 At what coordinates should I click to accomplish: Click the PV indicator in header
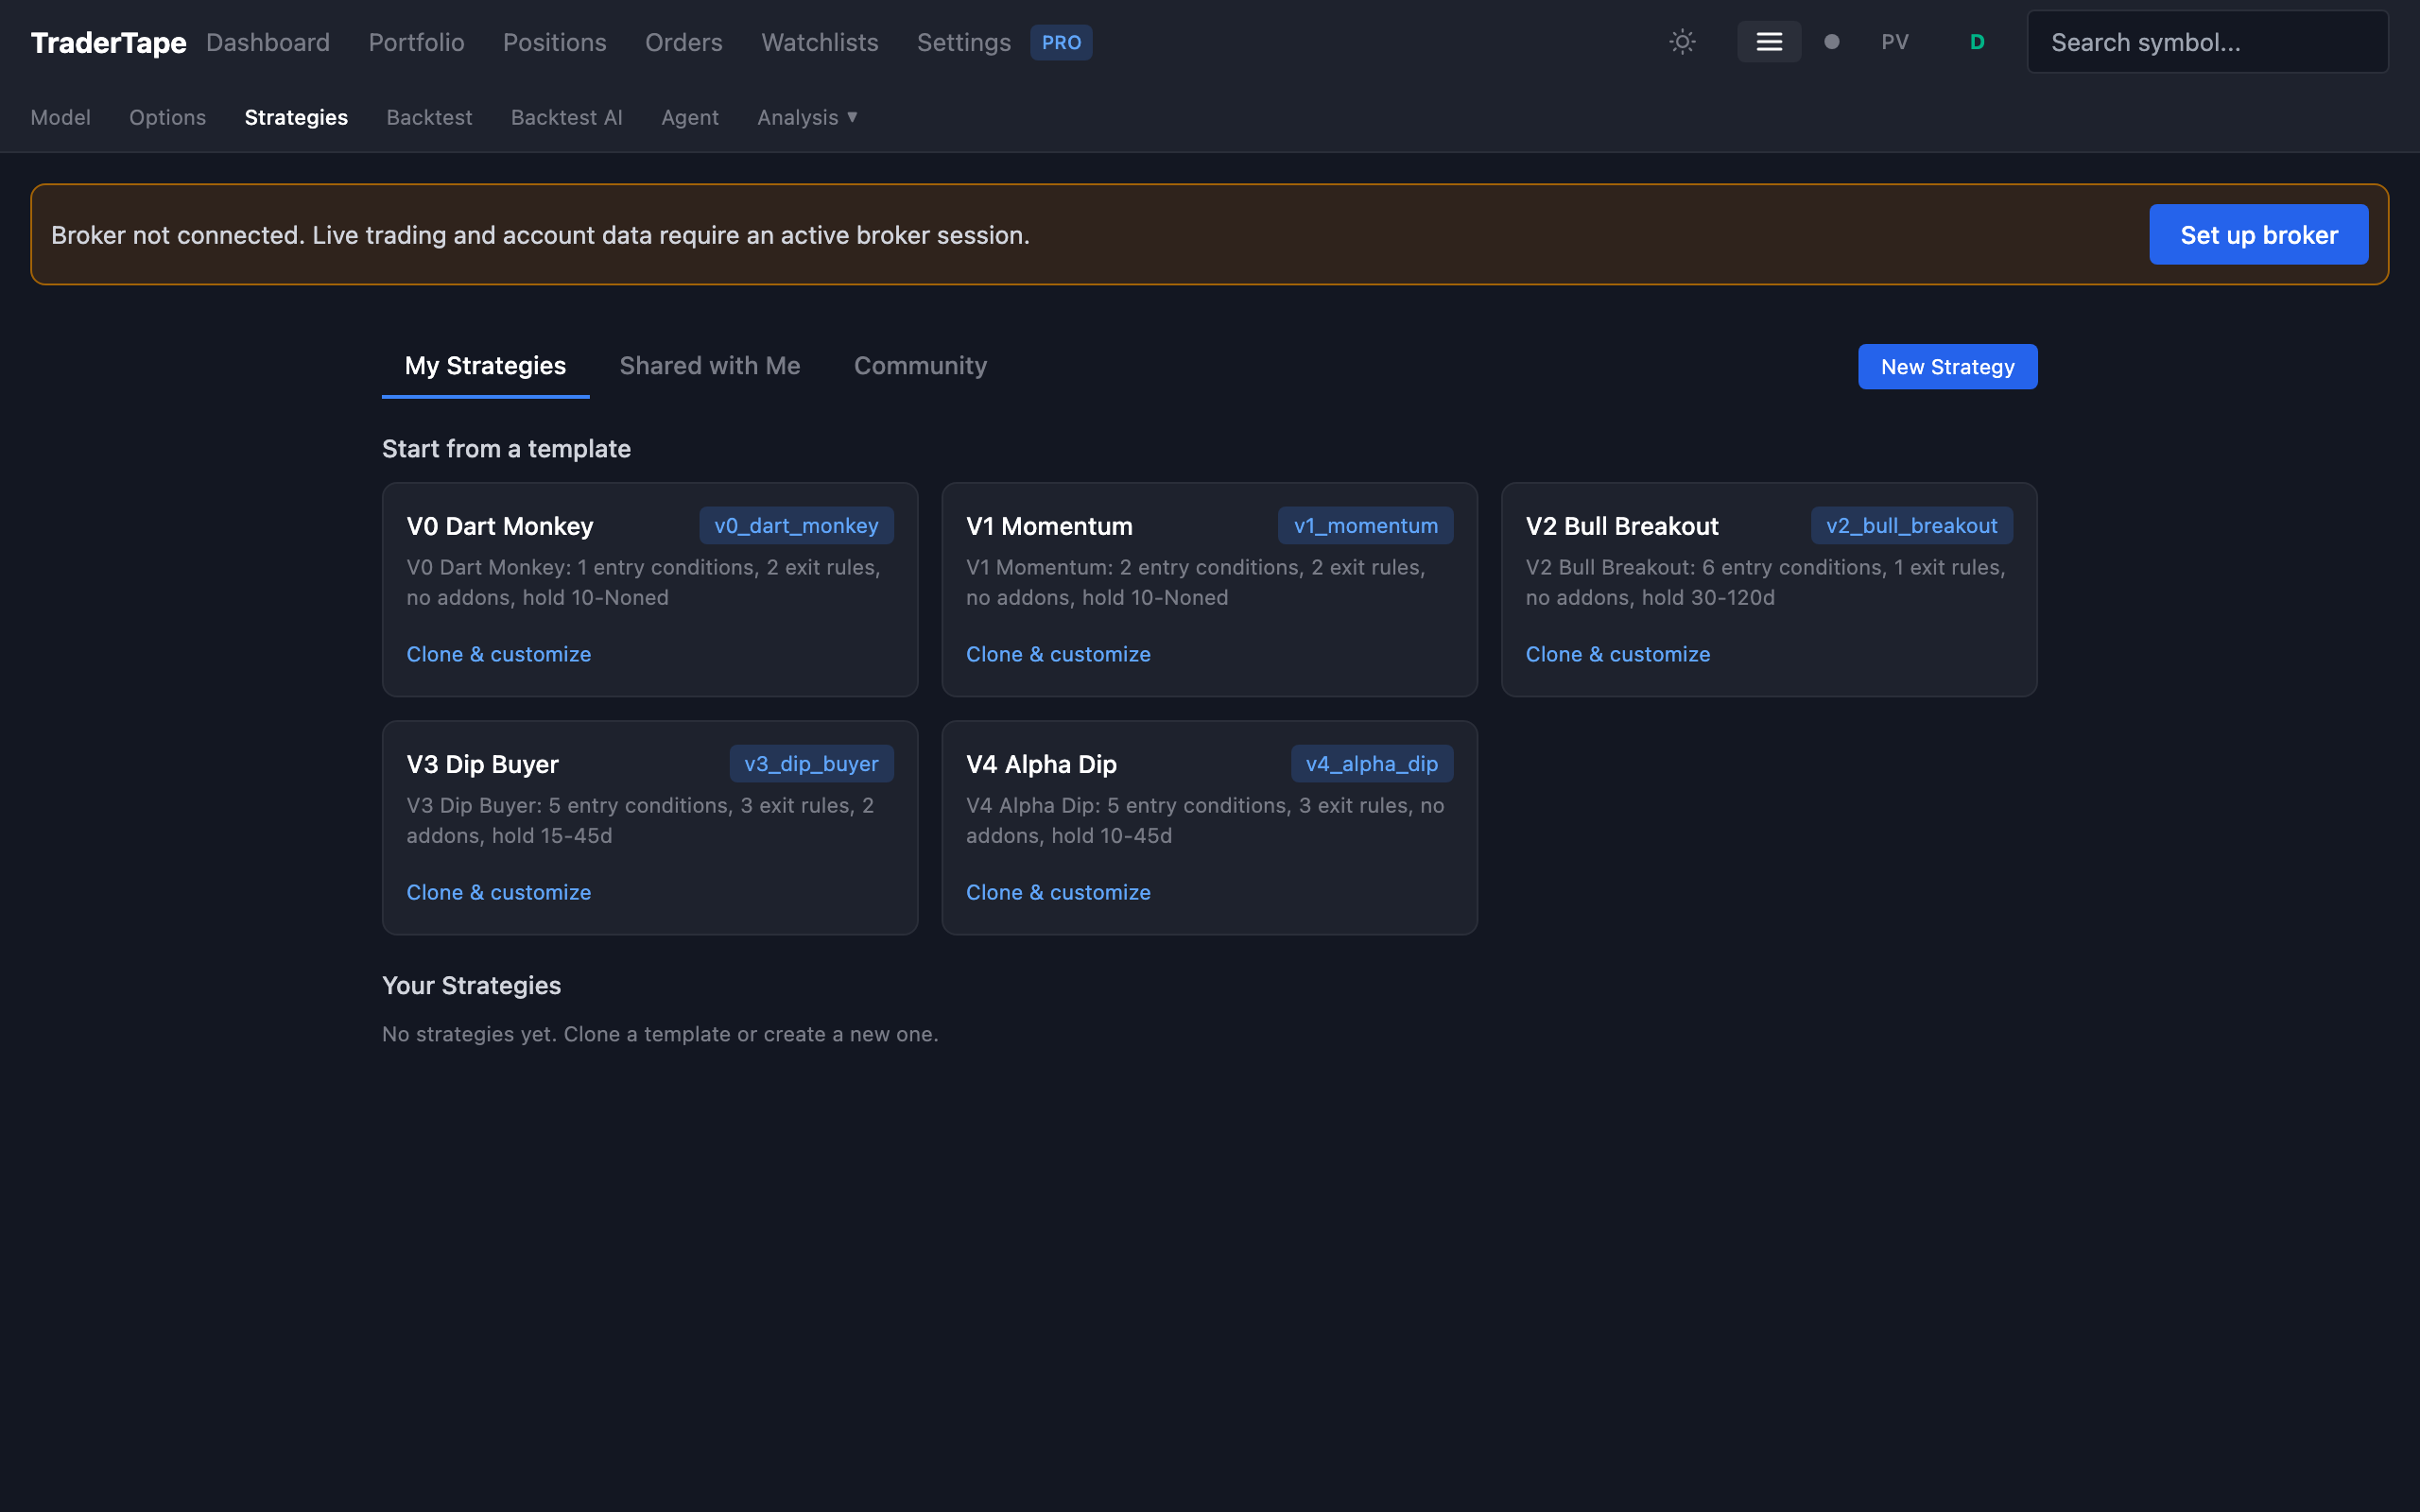[x=1894, y=42]
